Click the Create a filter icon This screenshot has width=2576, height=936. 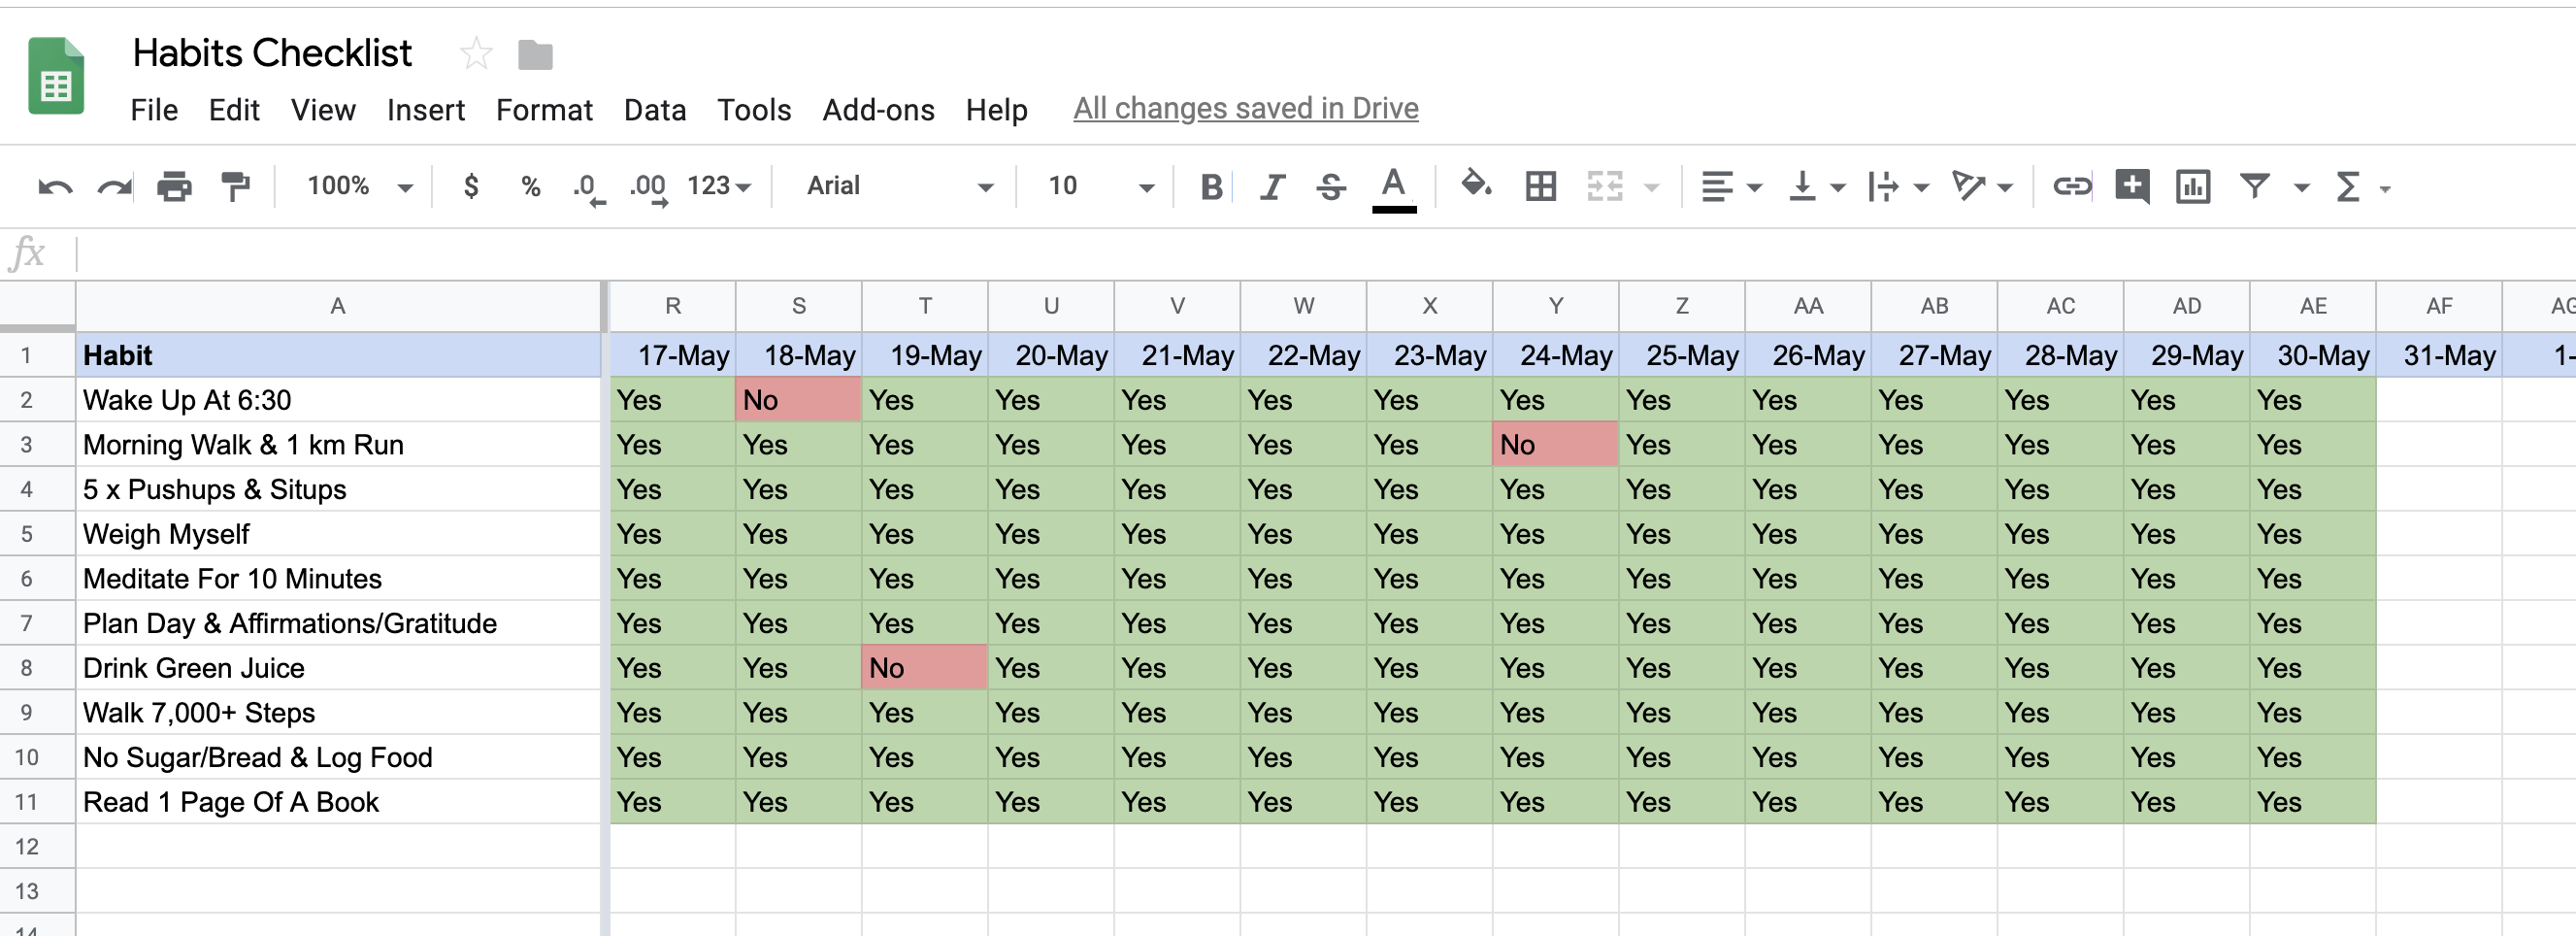click(2254, 186)
